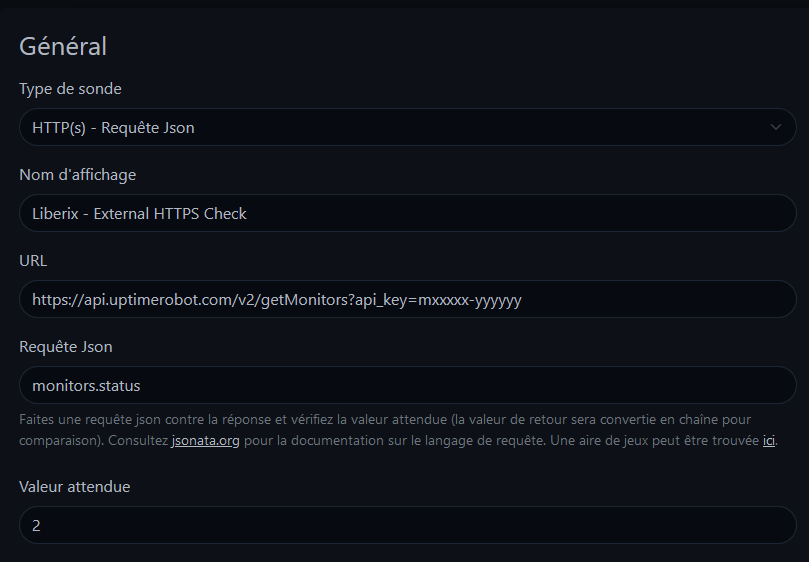Image resolution: width=809 pixels, height=562 pixels.
Task: Click the 'Nom d'affichage' label
Action: coord(77,175)
